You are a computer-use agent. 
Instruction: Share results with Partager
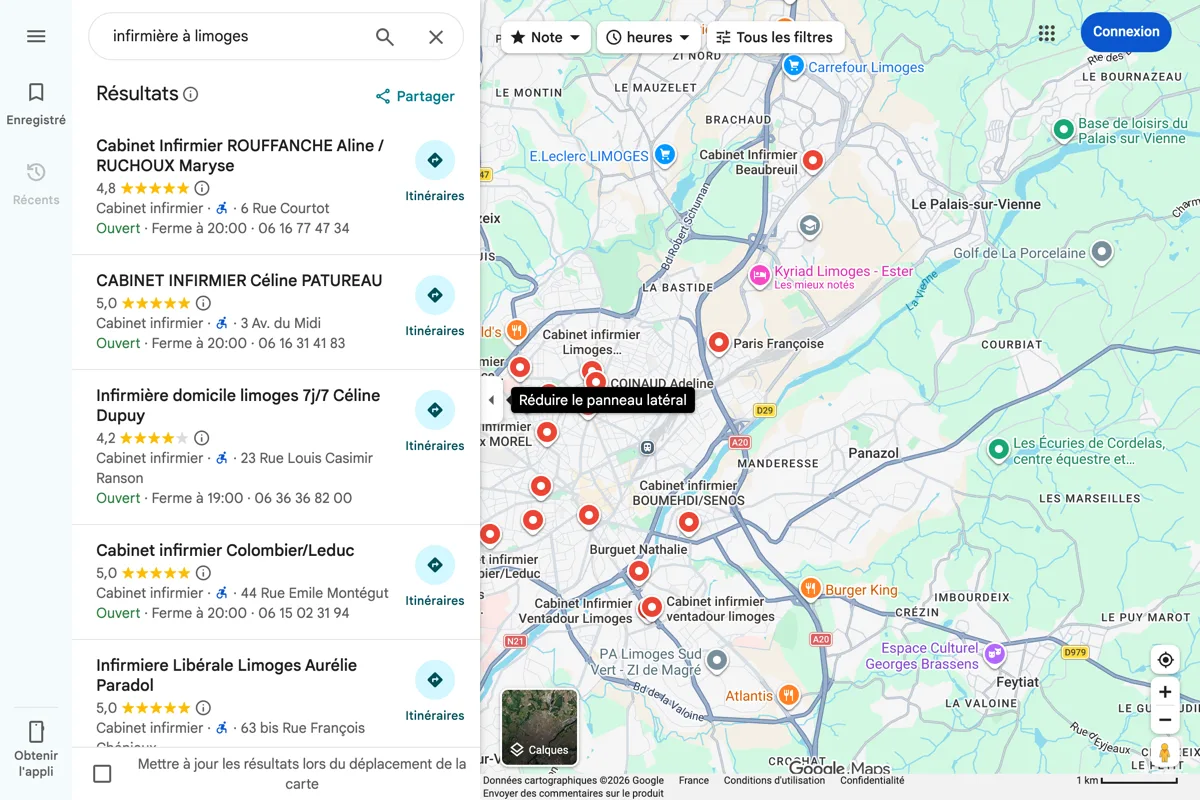[x=415, y=96]
